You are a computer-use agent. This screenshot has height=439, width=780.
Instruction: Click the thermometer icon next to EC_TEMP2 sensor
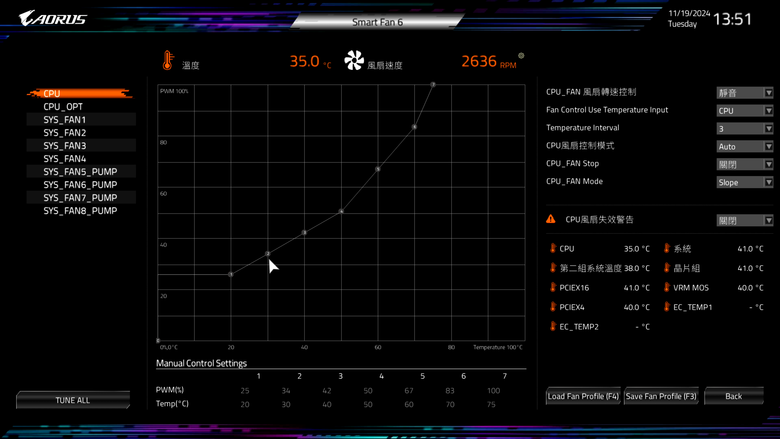coord(553,326)
